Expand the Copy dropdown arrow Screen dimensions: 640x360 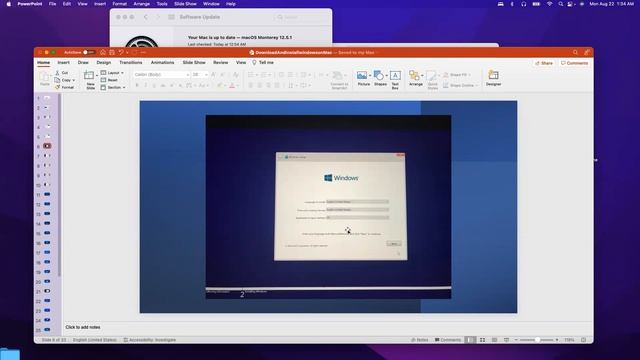coord(73,80)
